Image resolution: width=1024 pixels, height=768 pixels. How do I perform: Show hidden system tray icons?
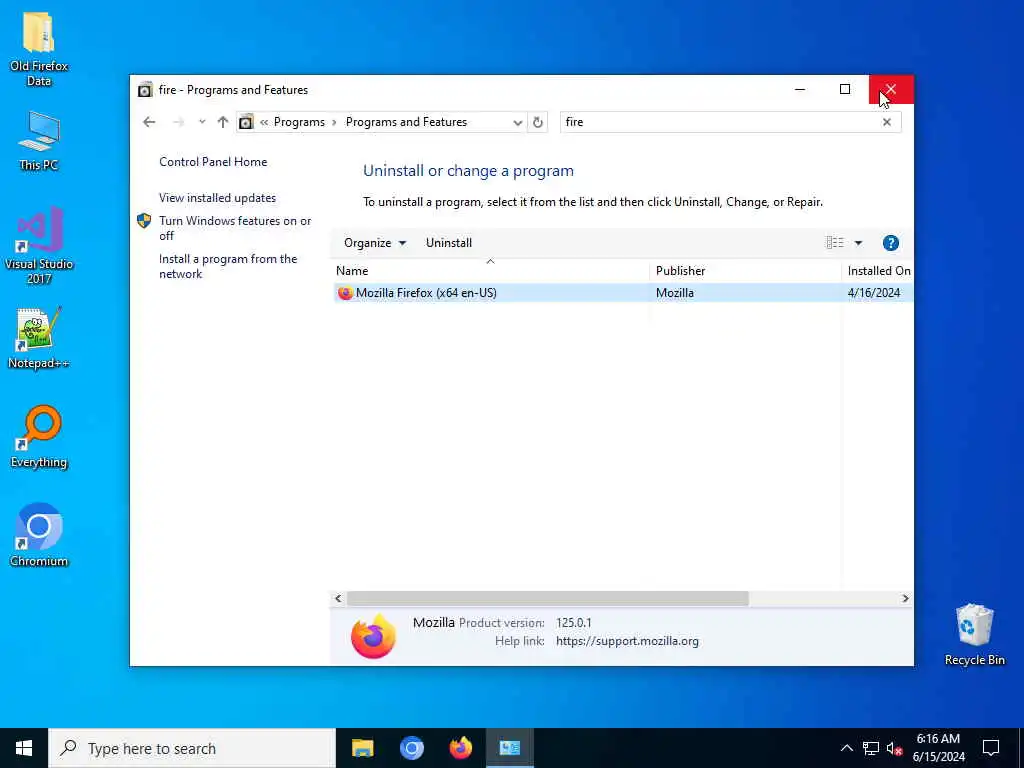[846, 748]
